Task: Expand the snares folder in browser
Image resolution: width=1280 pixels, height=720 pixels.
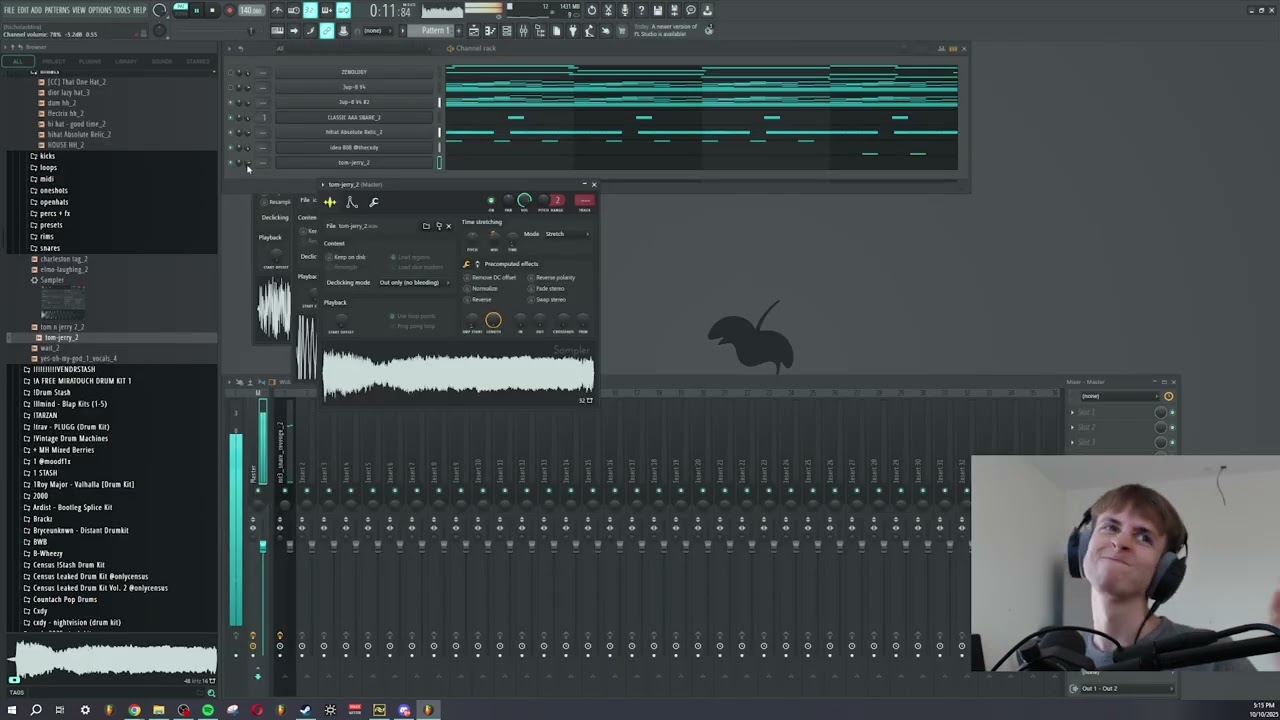Action: [x=50, y=248]
